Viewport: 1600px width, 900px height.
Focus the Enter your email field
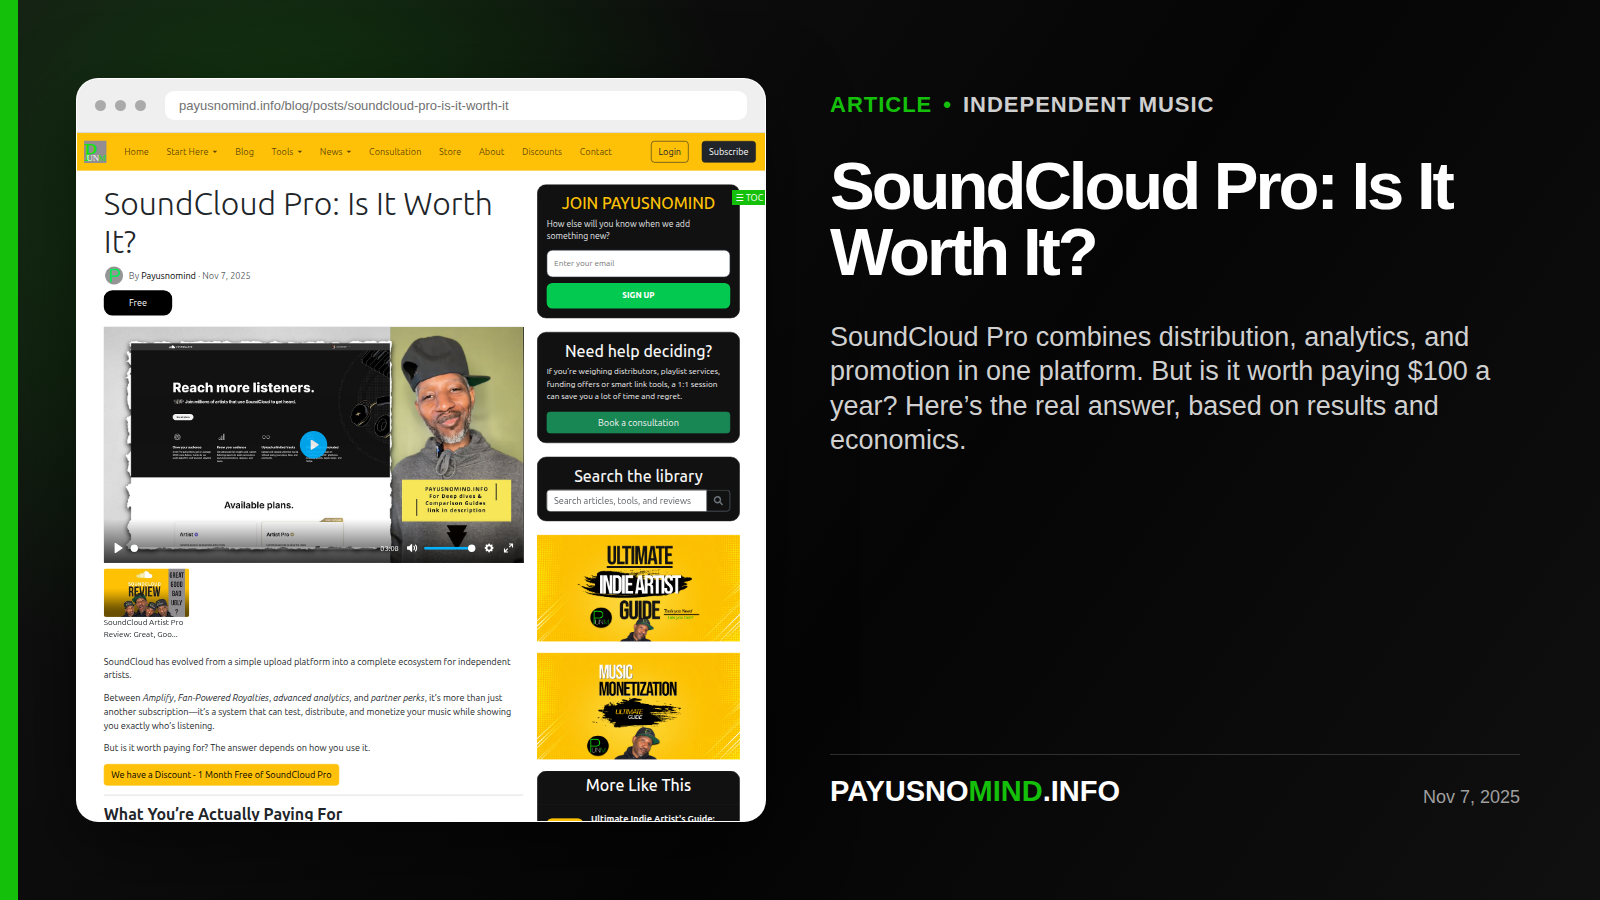pos(638,264)
